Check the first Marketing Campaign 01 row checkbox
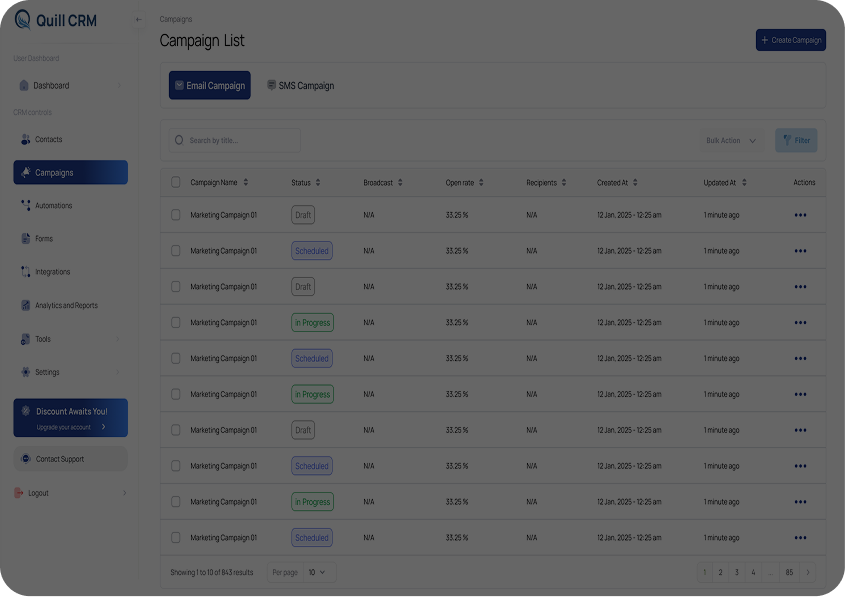The height and width of the screenshot is (597, 845). [176, 215]
